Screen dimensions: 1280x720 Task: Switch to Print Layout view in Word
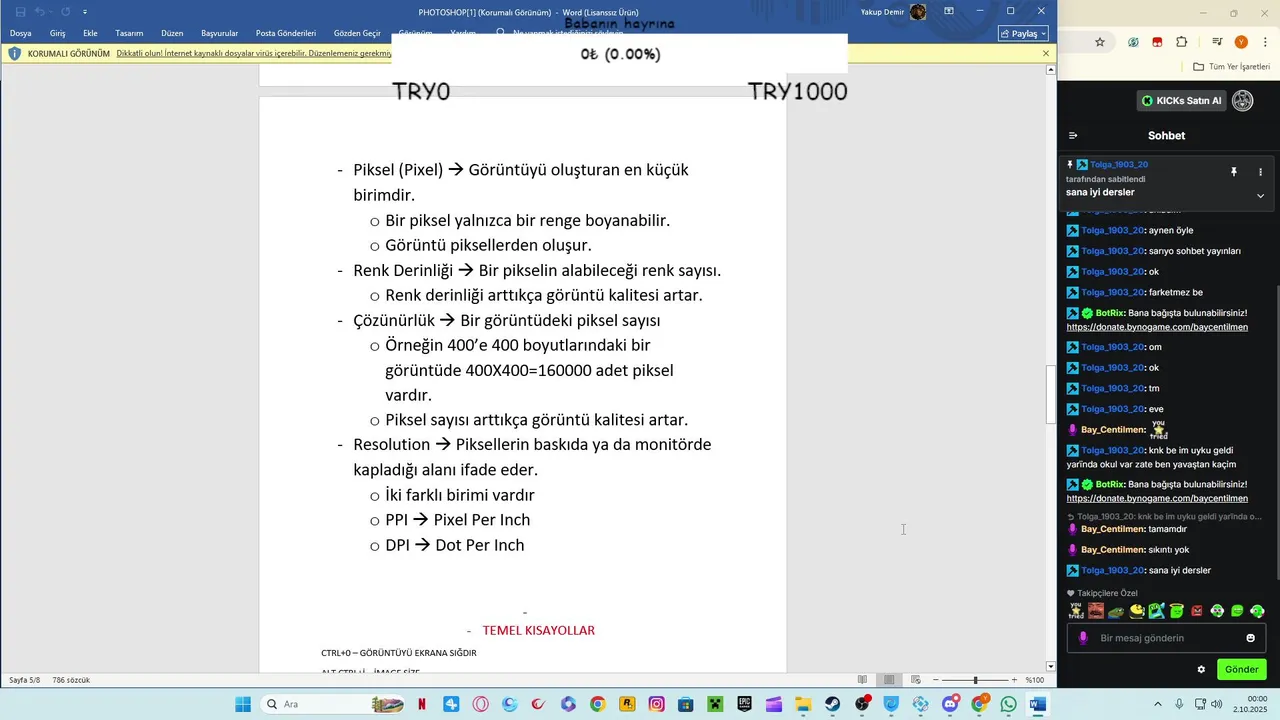[889, 680]
